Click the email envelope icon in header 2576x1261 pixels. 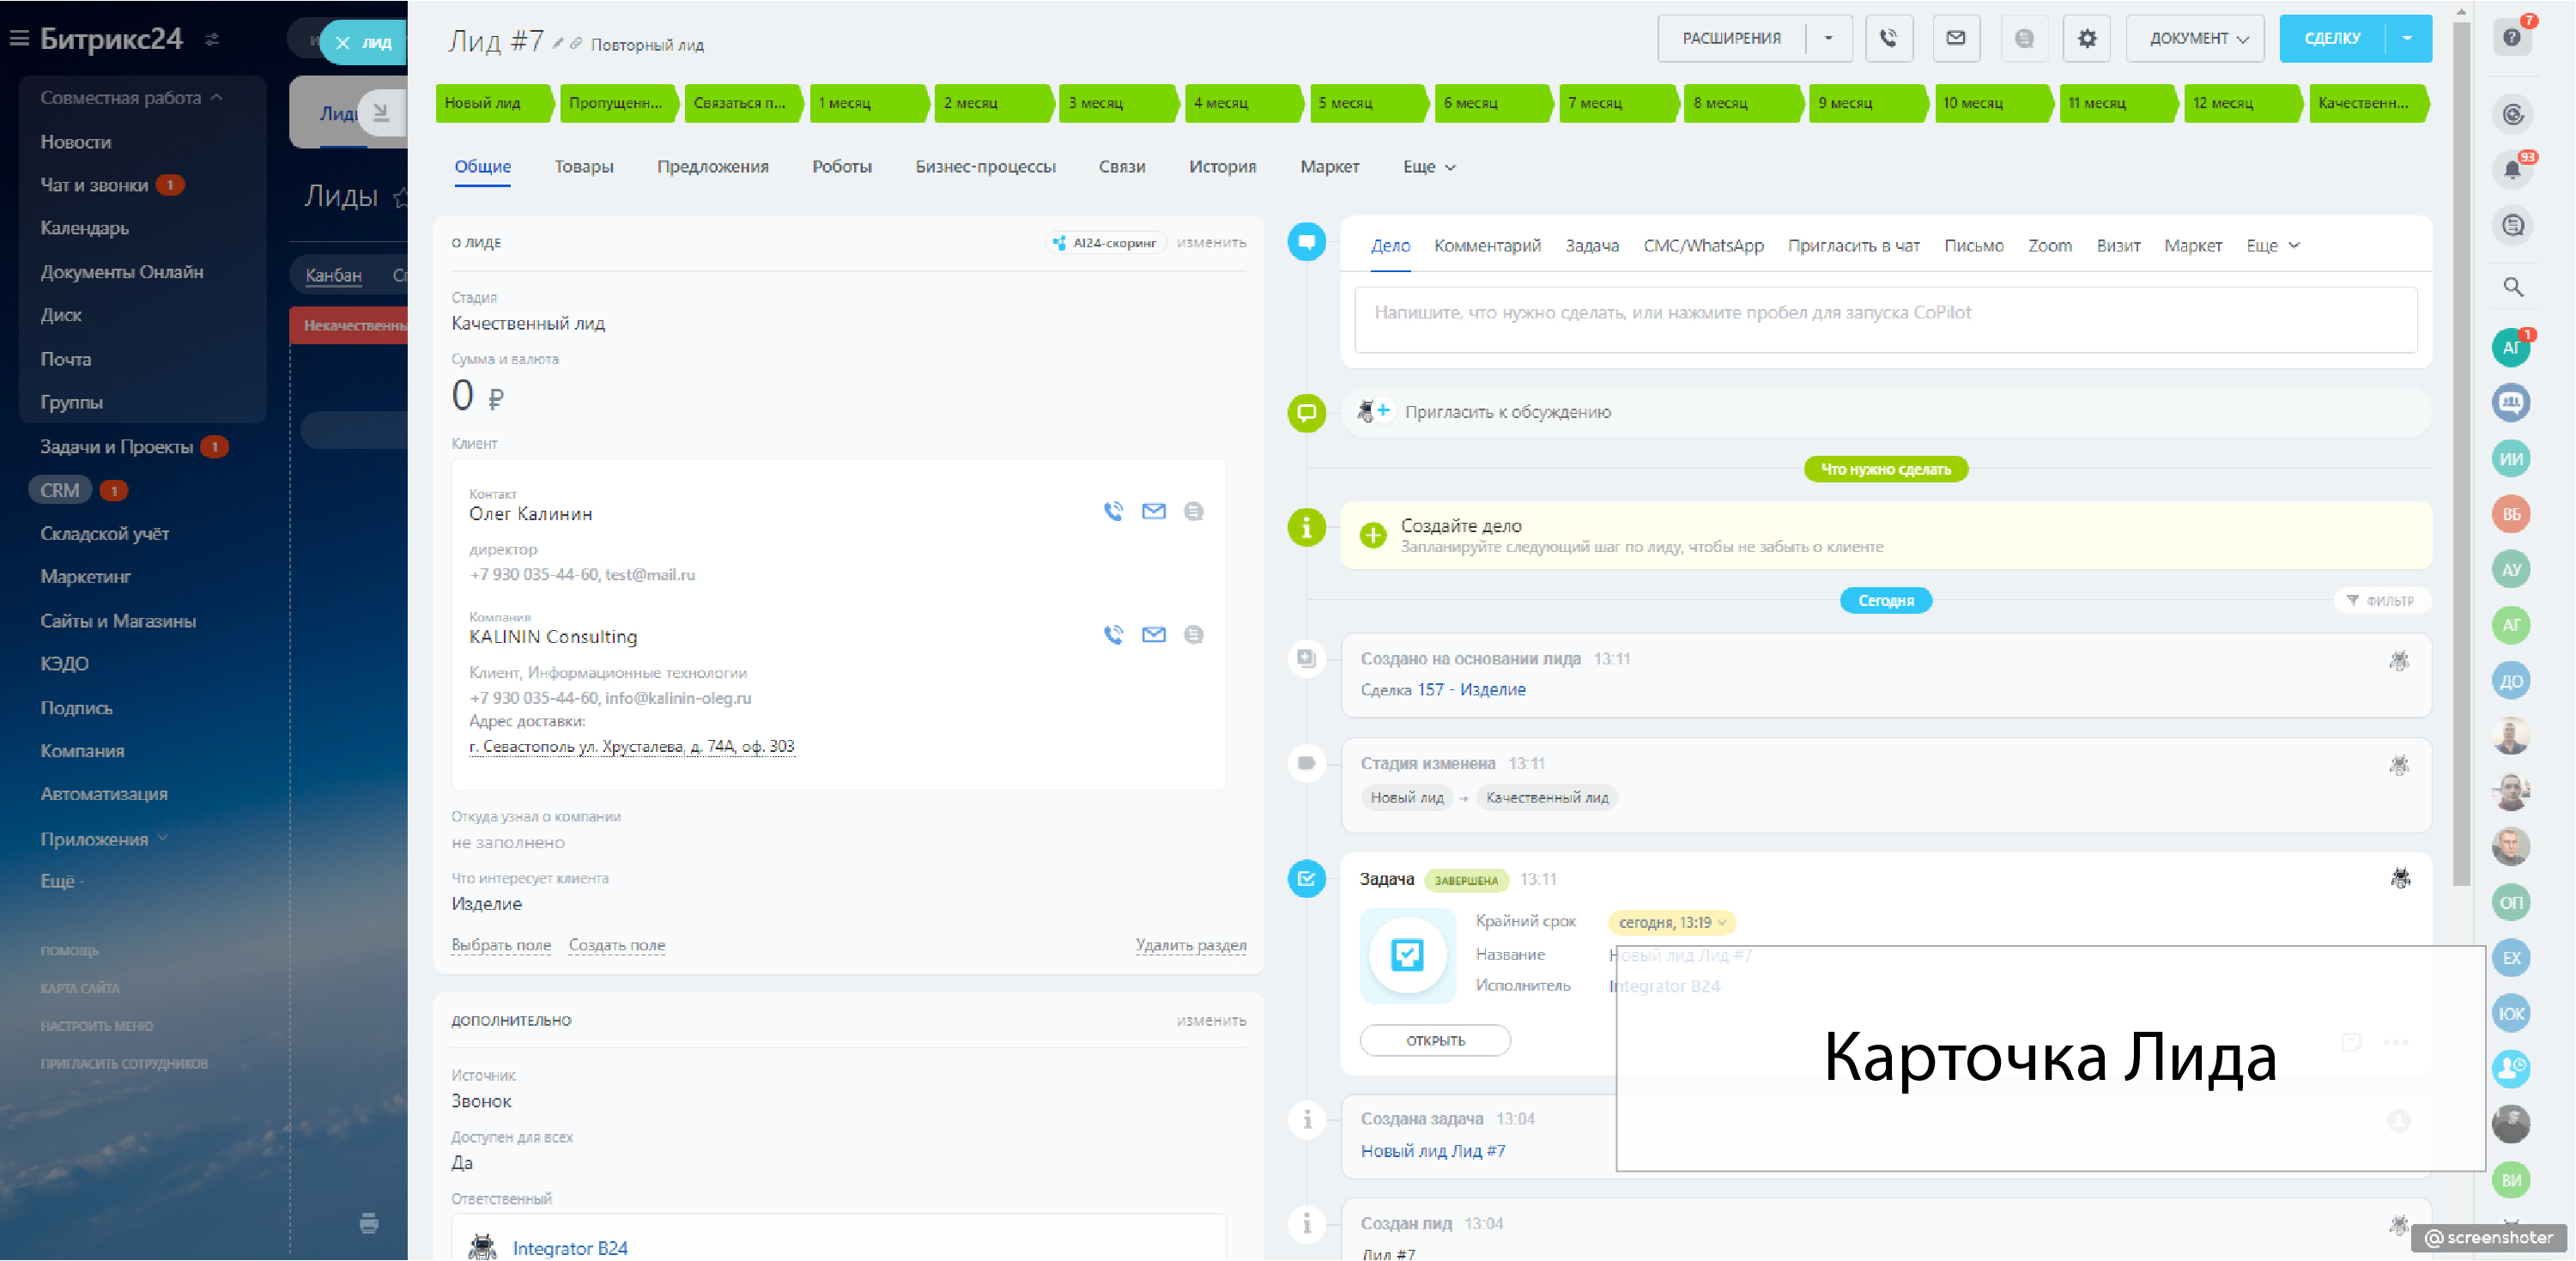click(1955, 39)
